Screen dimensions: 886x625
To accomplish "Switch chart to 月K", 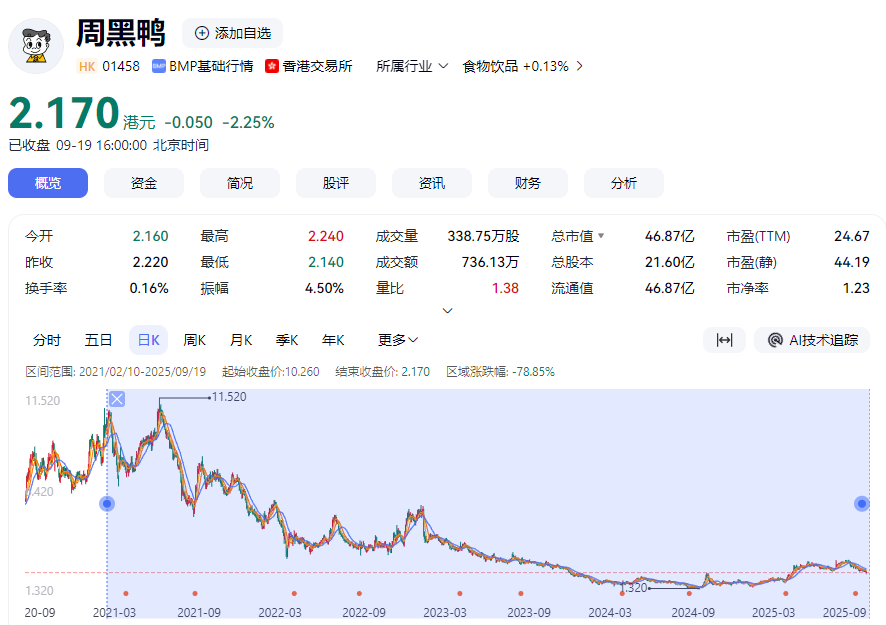I will click(241, 340).
